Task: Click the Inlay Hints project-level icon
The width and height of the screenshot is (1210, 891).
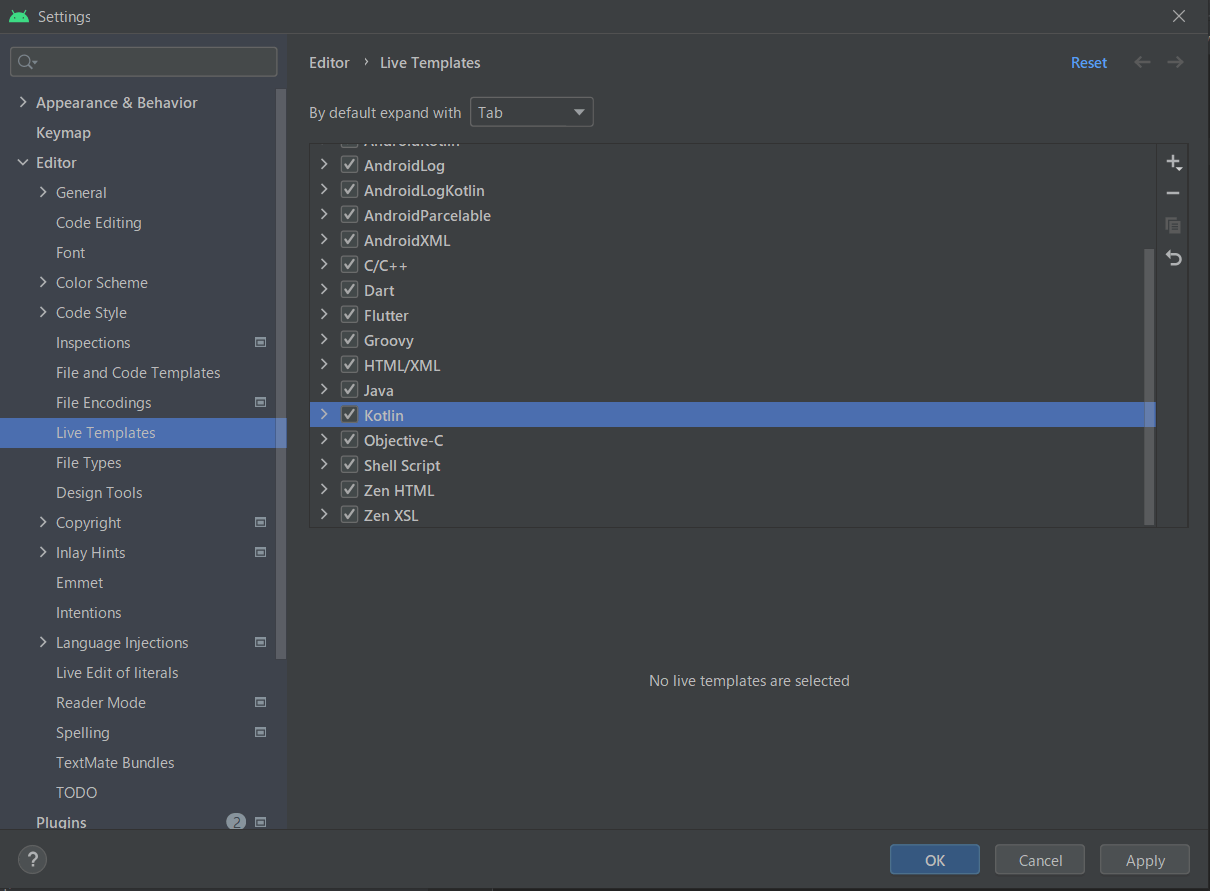Action: pos(261,552)
